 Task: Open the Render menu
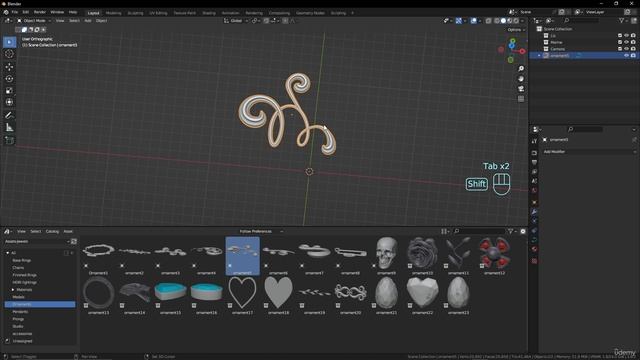click(x=40, y=12)
